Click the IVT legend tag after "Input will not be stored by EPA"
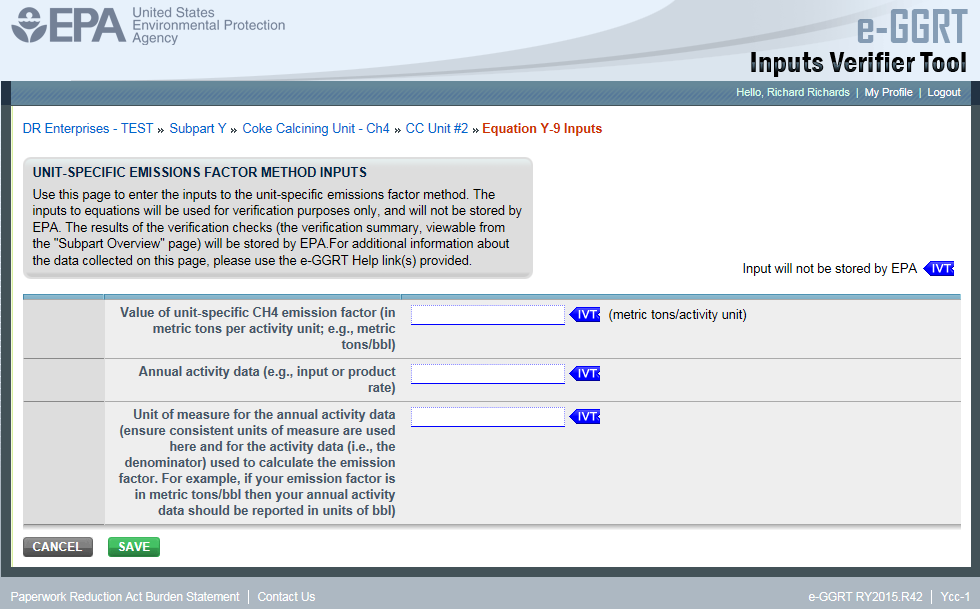Image resolution: width=980 pixels, height=609 pixels. click(939, 269)
